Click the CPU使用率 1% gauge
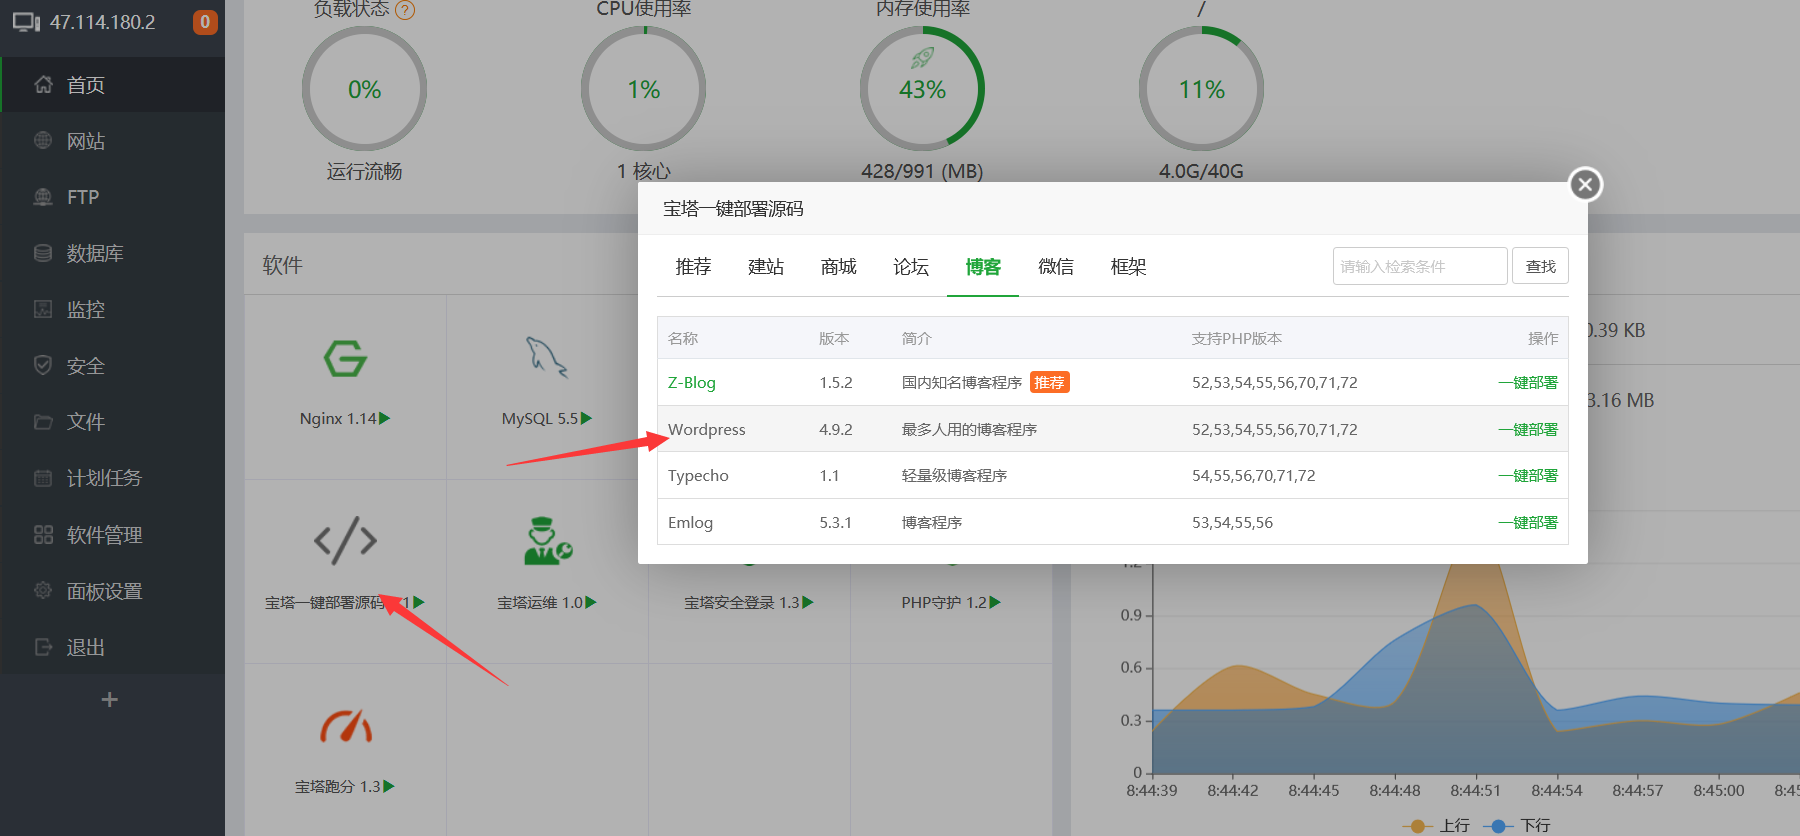This screenshot has height=836, width=1800. [x=644, y=89]
